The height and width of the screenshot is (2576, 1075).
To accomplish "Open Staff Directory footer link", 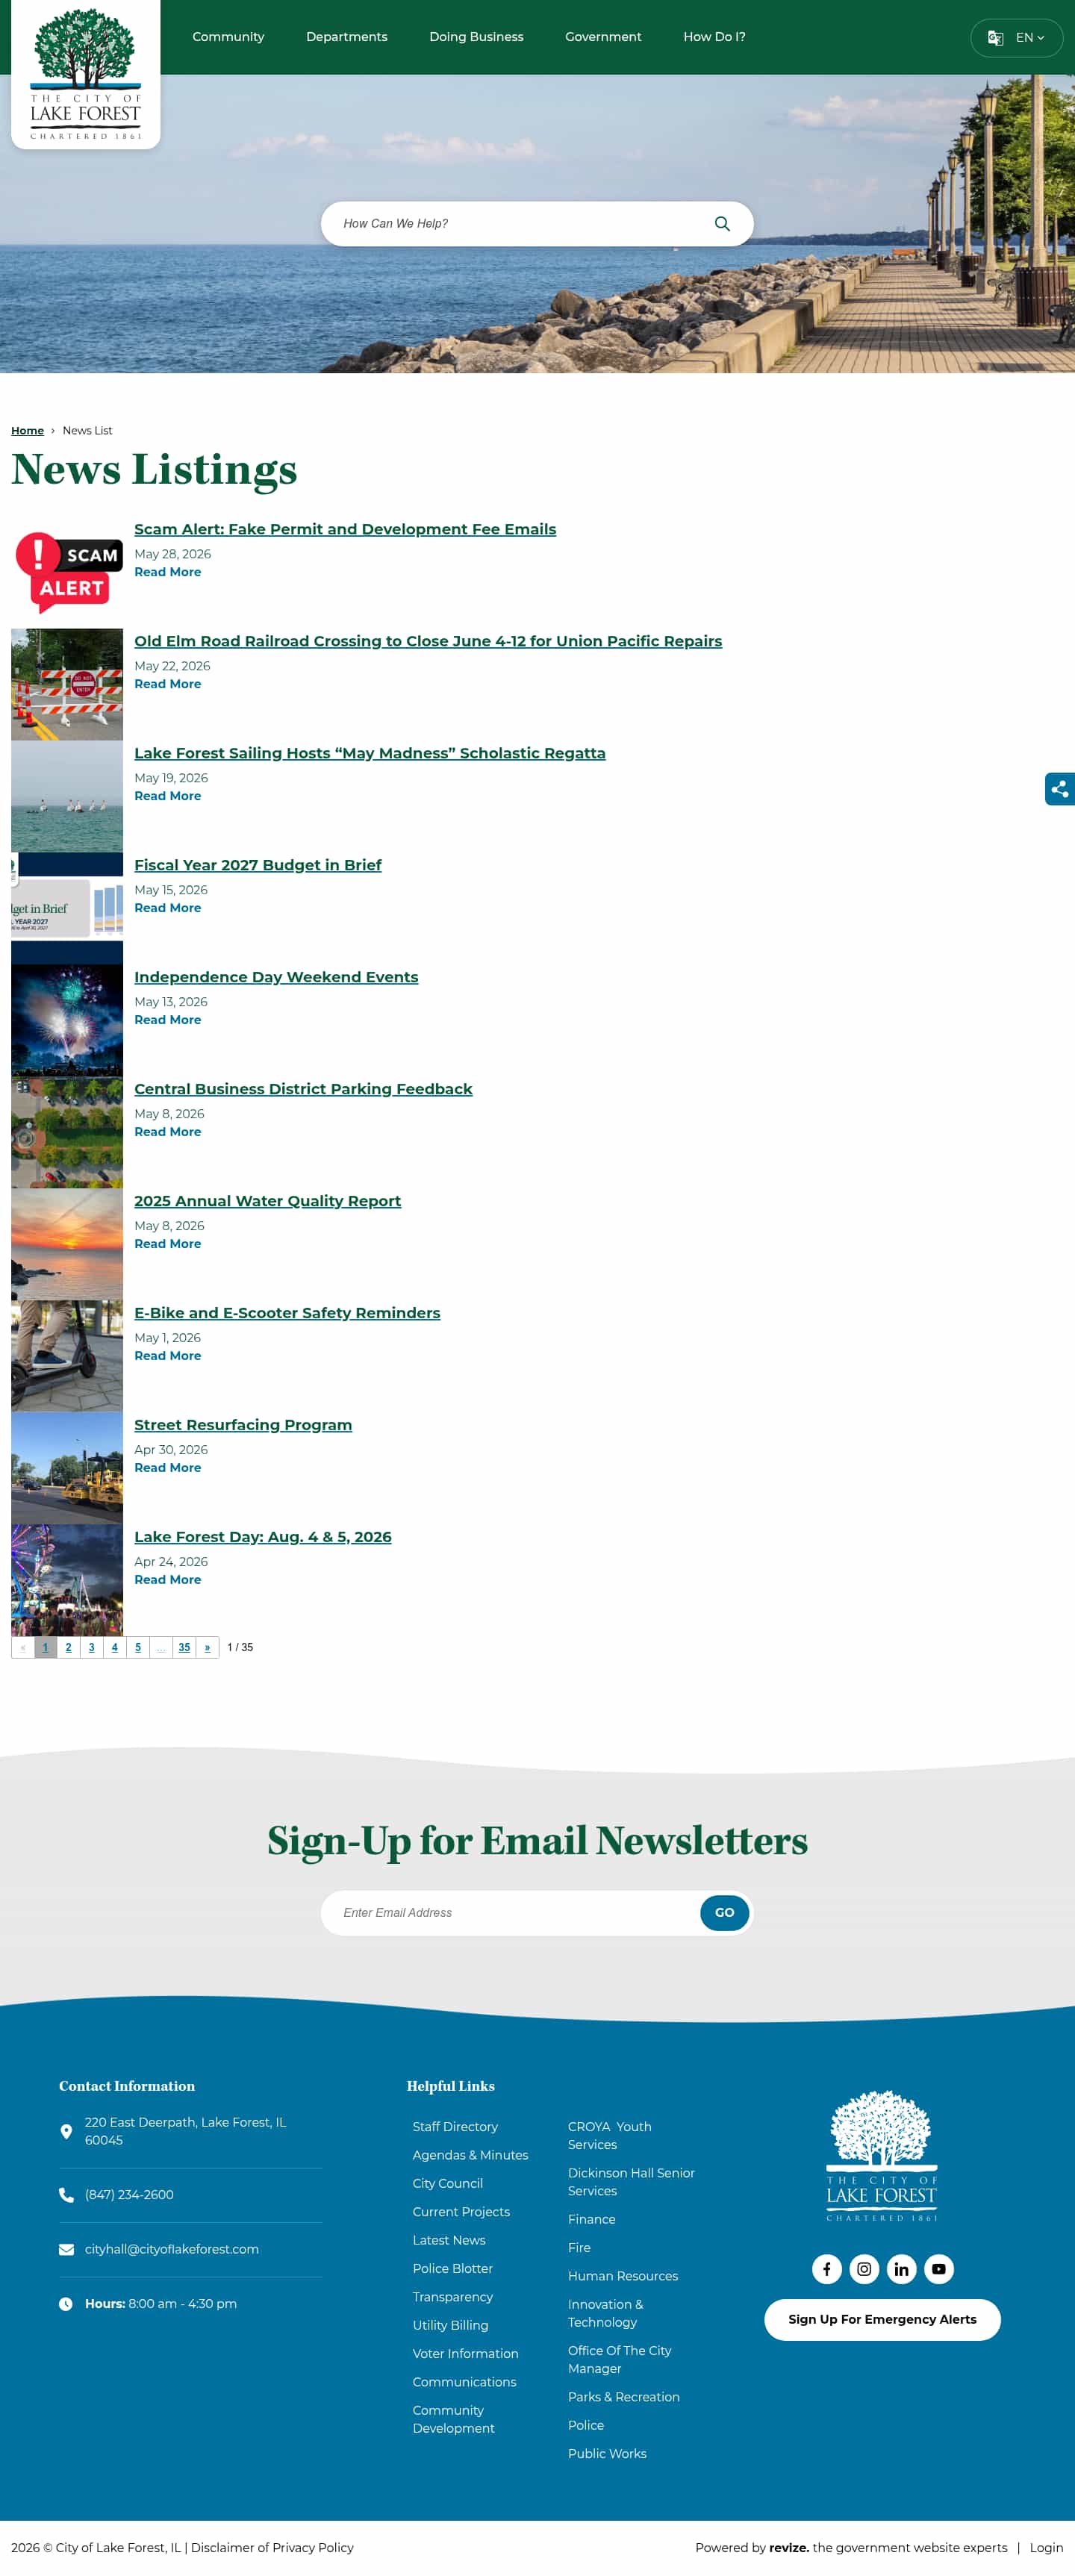I will (x=455, y=2126).
